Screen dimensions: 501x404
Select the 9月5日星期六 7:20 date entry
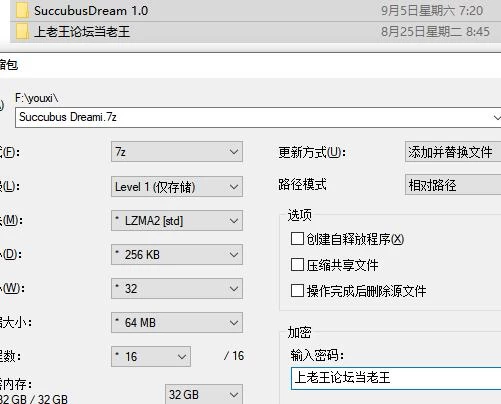pos(432,11)
